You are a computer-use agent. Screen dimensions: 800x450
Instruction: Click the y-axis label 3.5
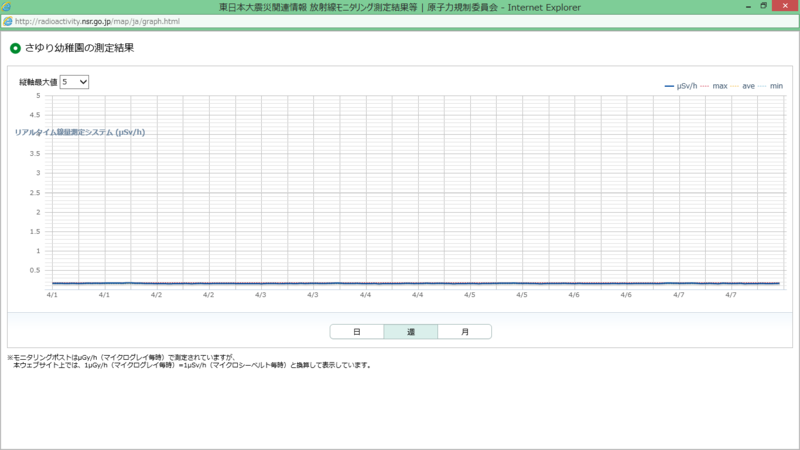click(x=35, y=154)
